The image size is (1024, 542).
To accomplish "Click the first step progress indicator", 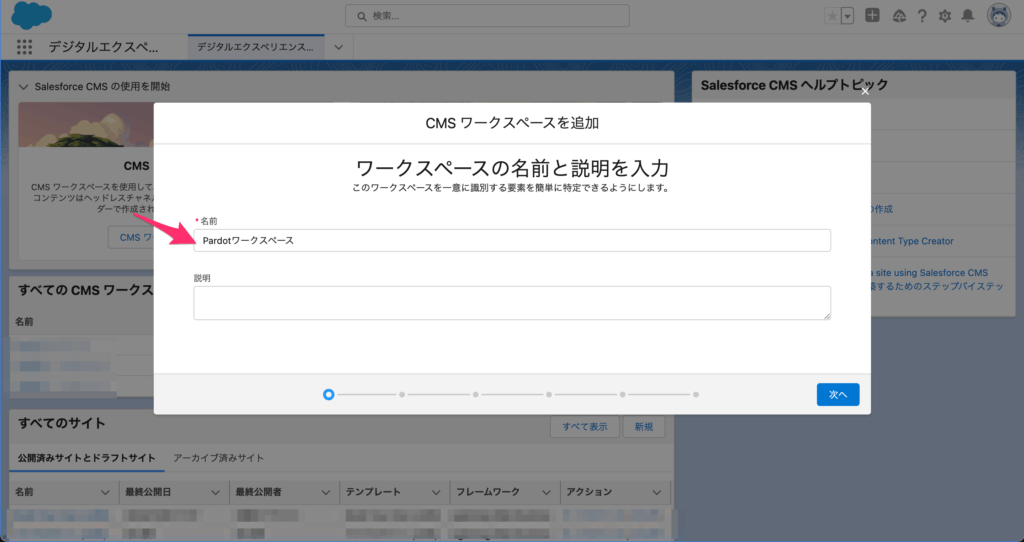I will tap(328, 394).
